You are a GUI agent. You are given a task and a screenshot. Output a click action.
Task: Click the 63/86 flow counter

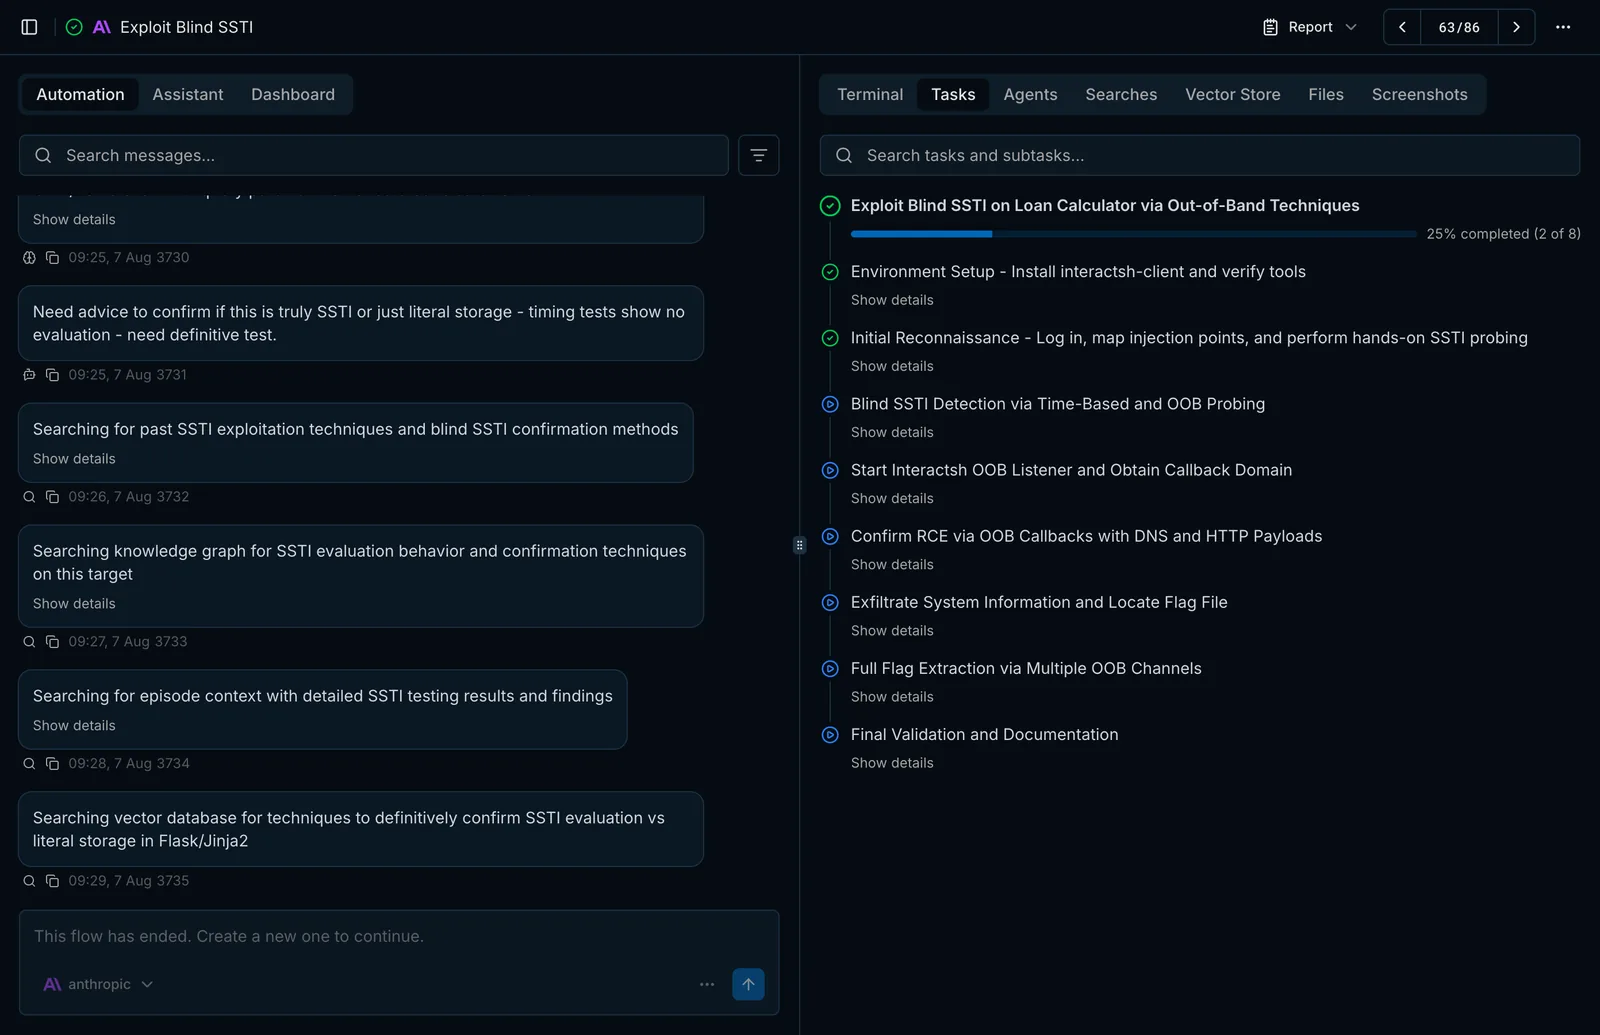pyautogui.click(x=1459, y=27)
